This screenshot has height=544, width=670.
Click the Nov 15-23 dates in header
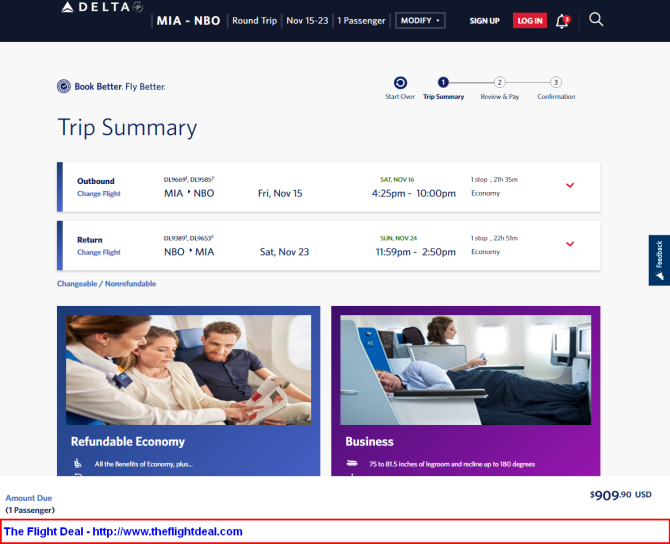(307, 21)
